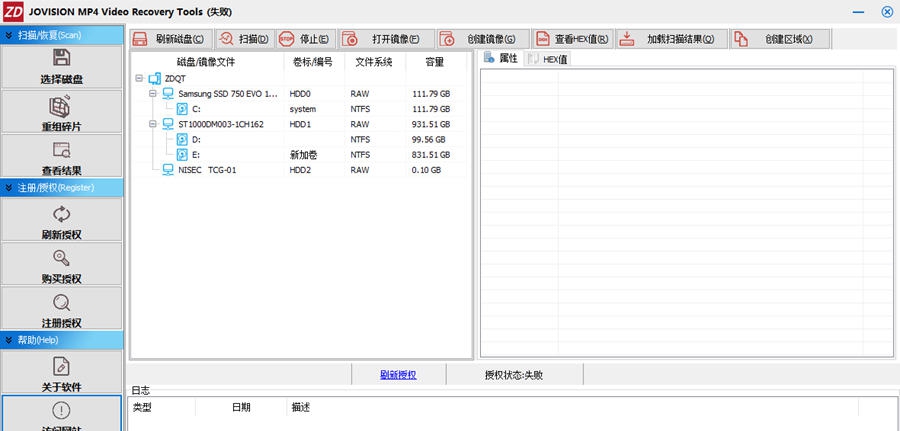Minimize the JOVISION window
This screenshot has height=431, width=900.
(859, 12)
